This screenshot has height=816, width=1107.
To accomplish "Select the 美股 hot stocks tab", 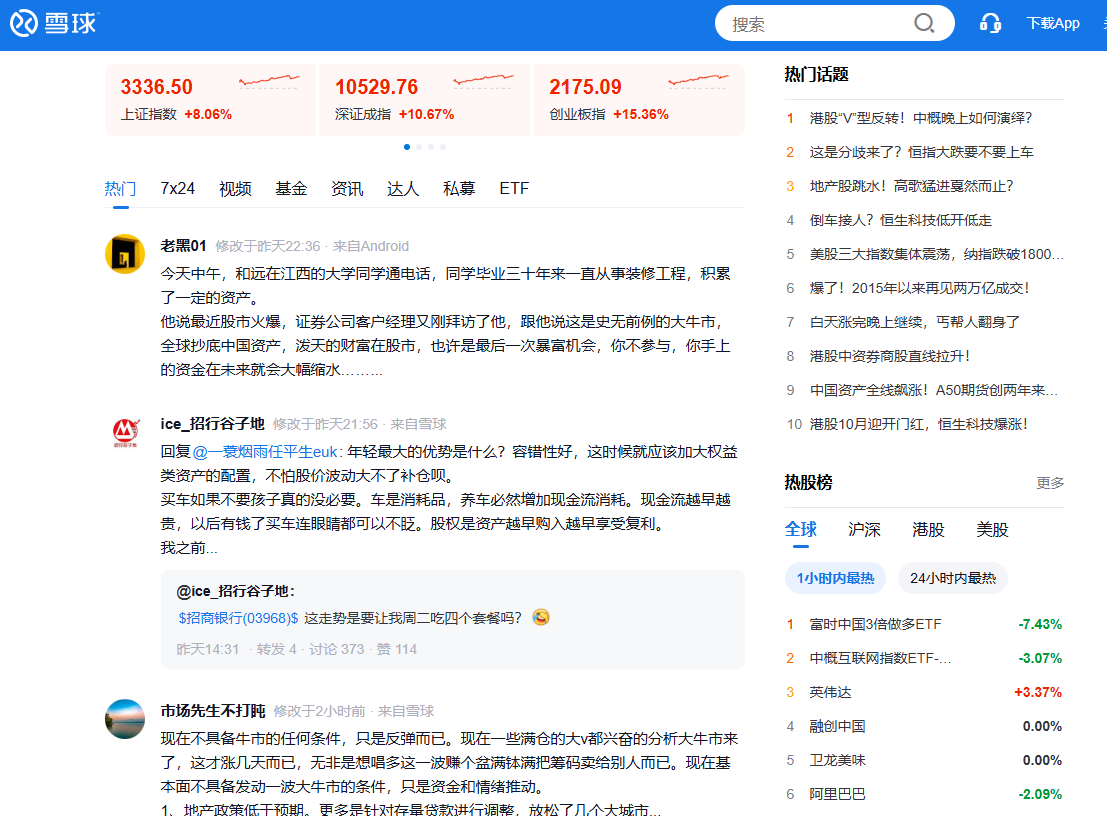I will pos(992,529).
